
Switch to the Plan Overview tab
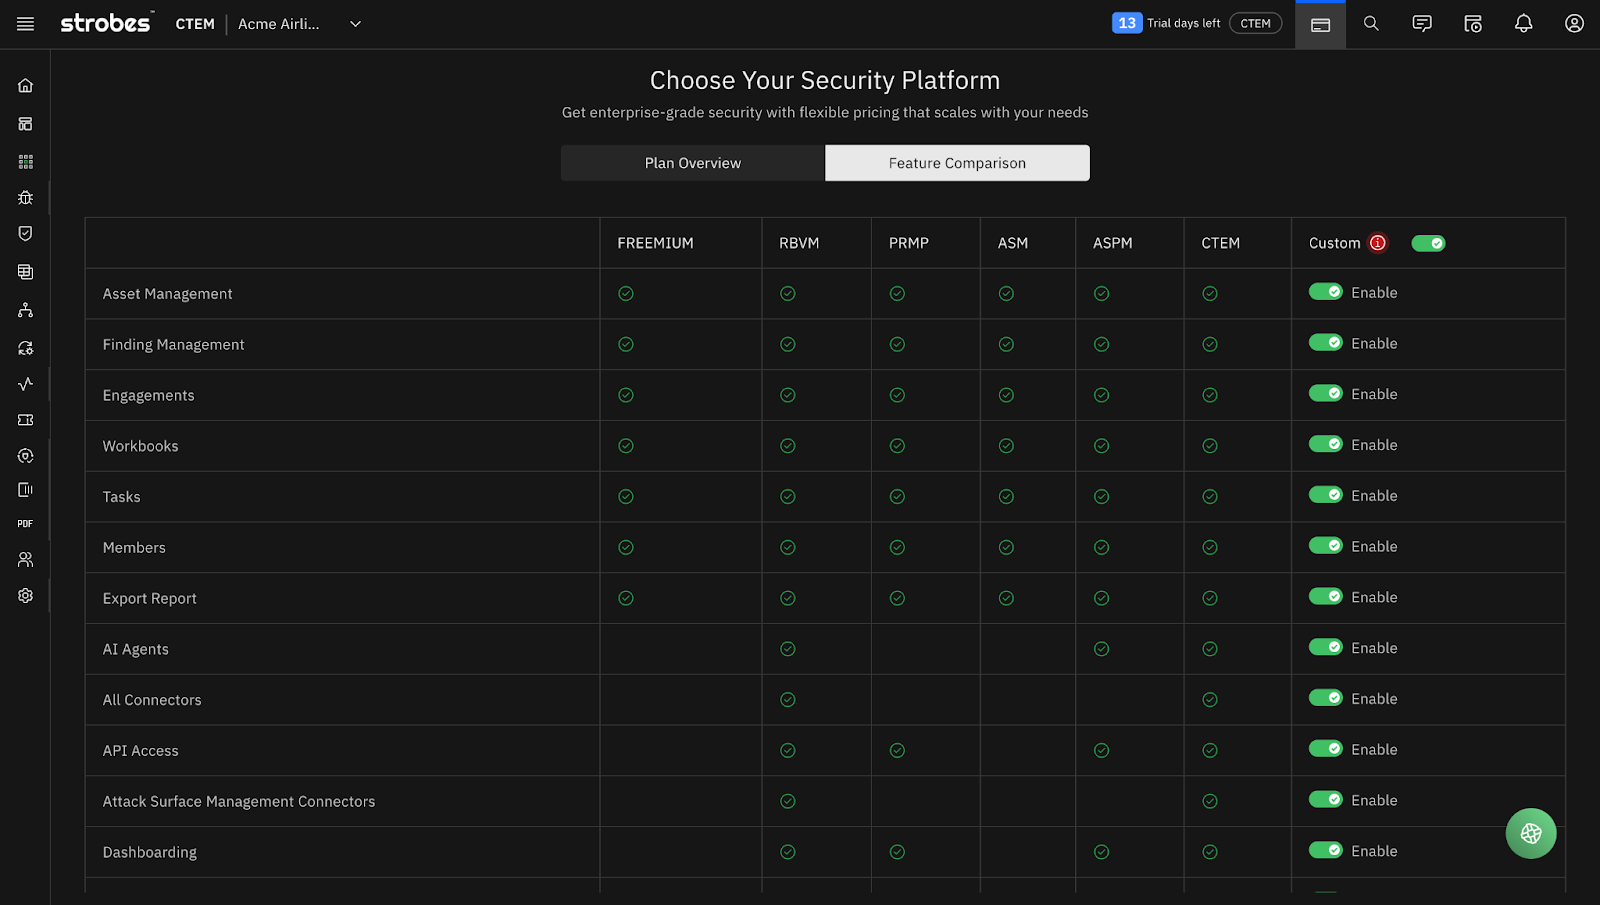[692, 162]
